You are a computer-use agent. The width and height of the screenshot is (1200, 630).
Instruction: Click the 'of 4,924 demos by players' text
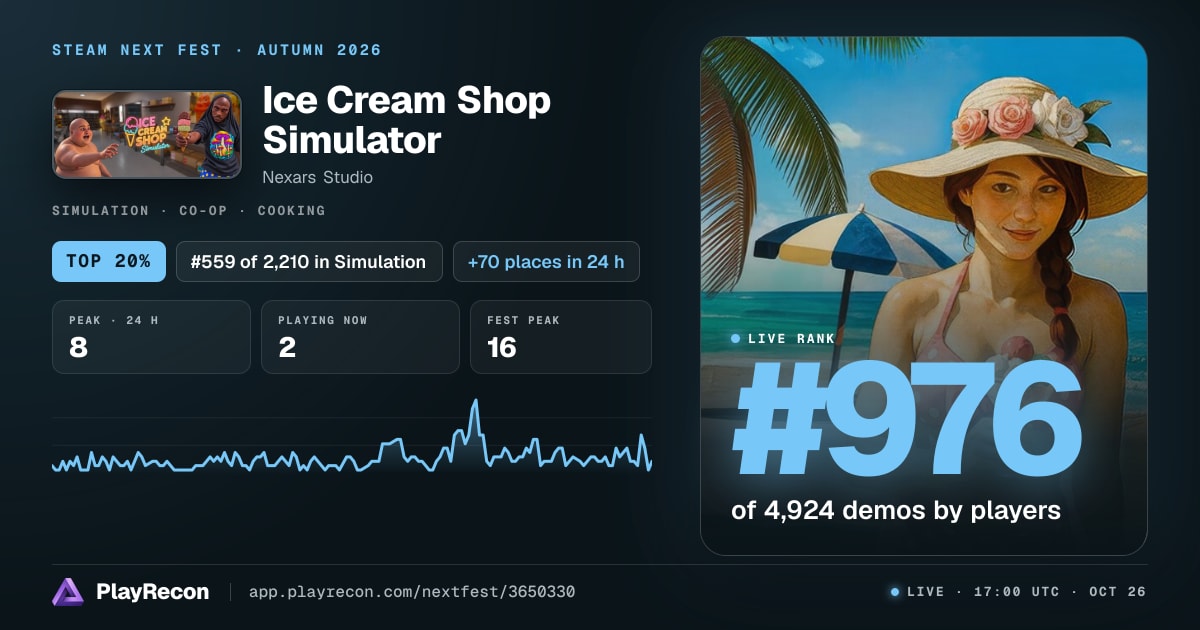tap(896, 511)
